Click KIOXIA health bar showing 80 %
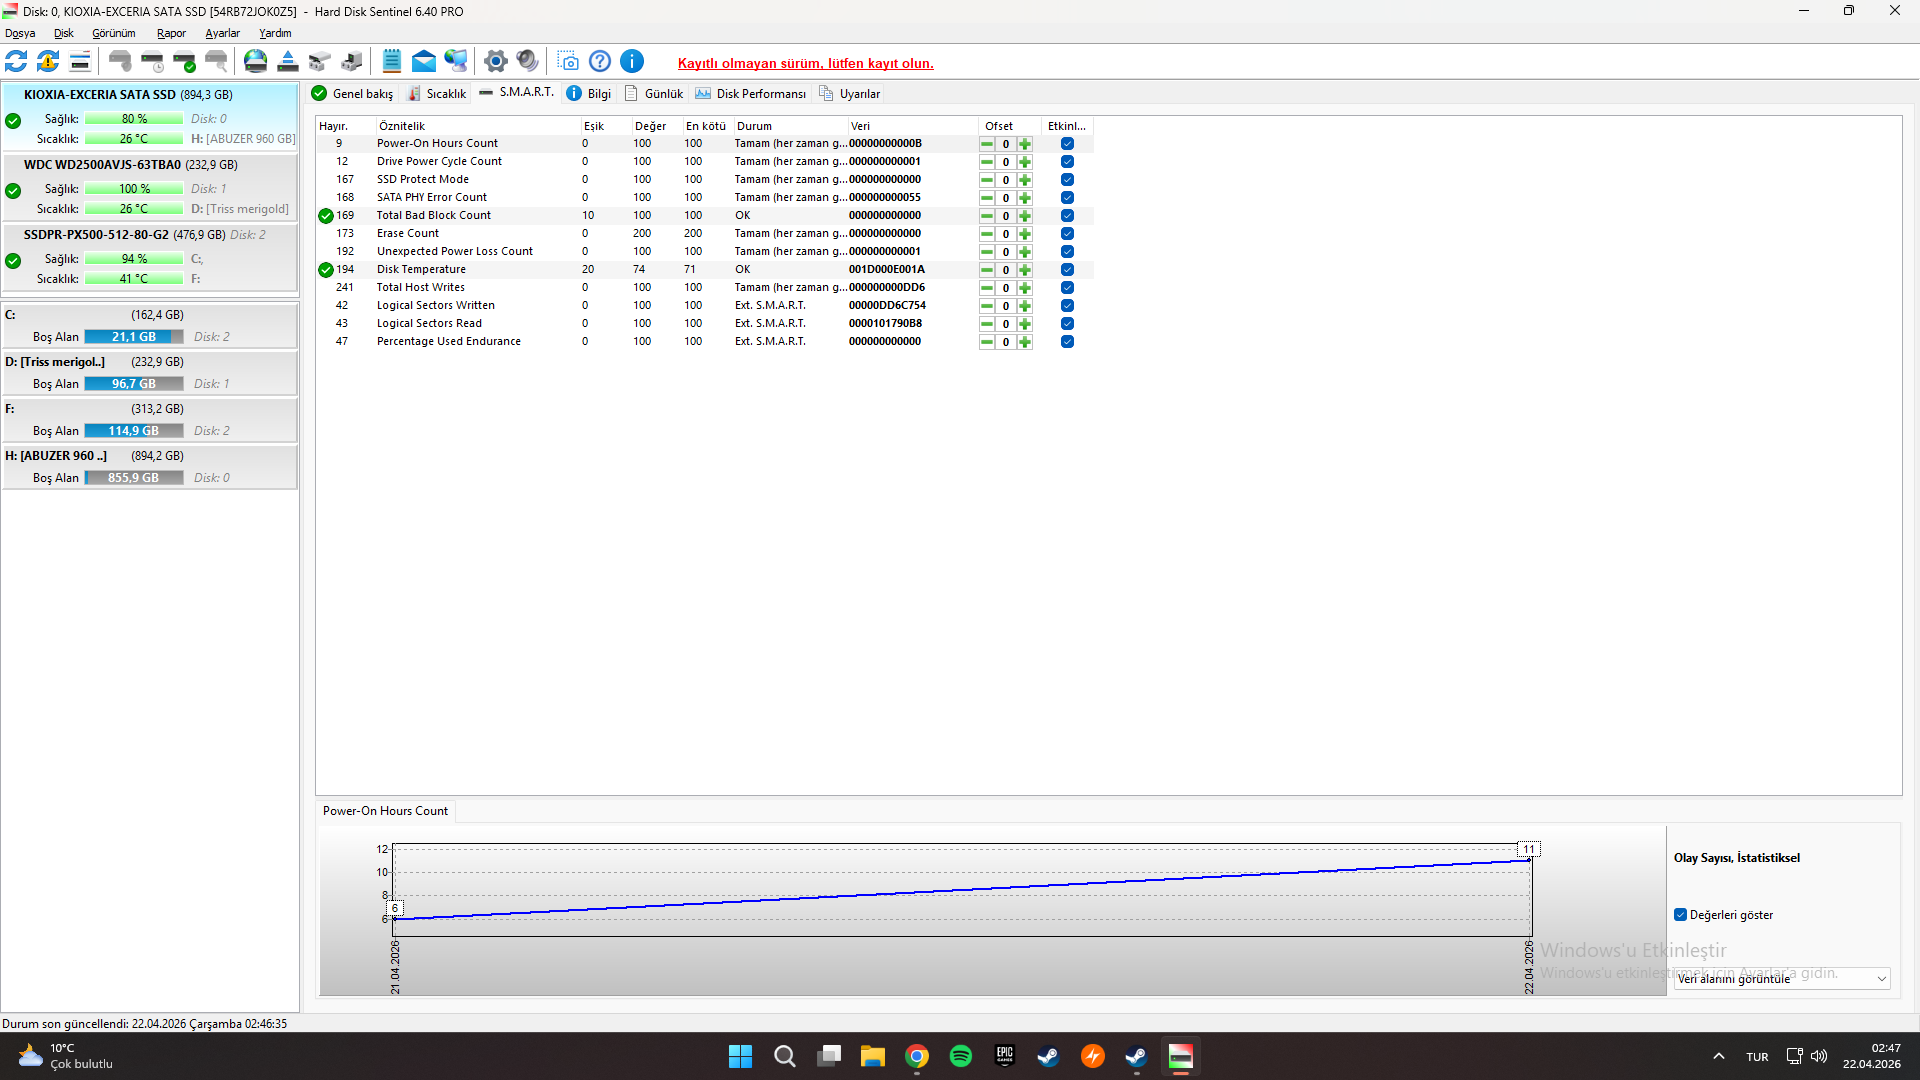The height and width of the screenshot is (1080, 1920). pyautogui.click(x=134, y=119)
